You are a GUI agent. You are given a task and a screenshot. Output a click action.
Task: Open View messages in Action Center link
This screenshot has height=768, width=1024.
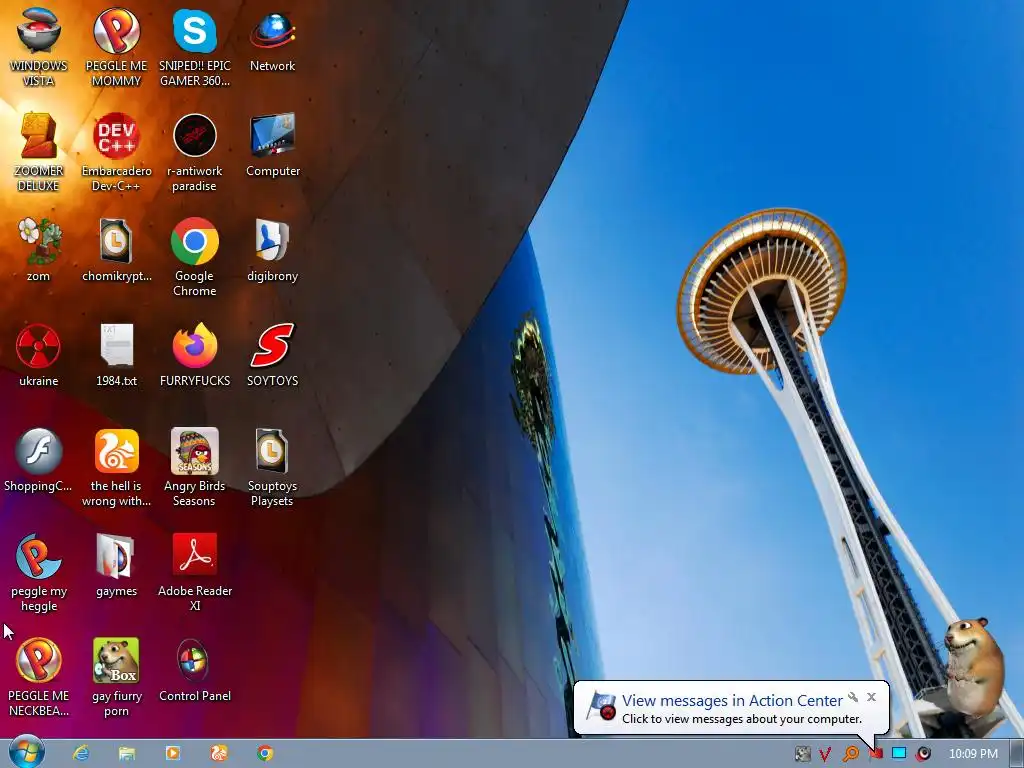pos(732,700)
